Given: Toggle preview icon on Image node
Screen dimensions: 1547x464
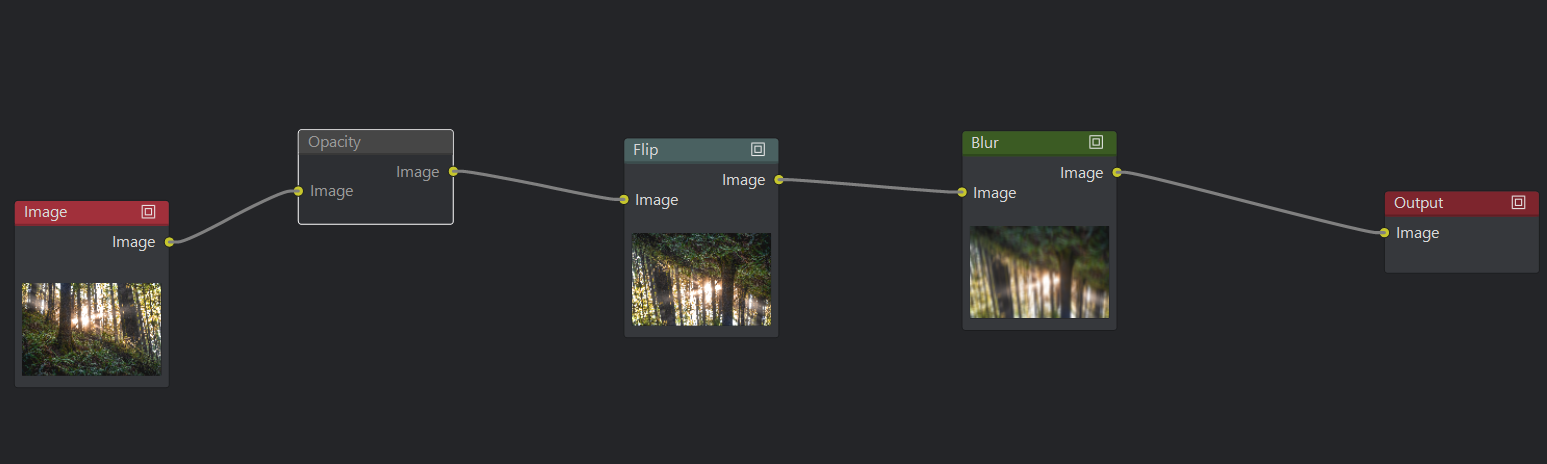Looking at the screenshot, I should pyautogui.click(x=148, y=212).
